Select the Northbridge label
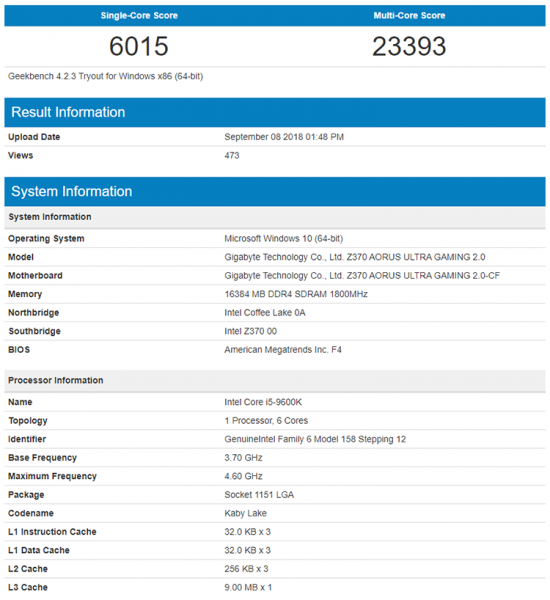The width and height of the screenshot is (550, 600). coord(34,313)
